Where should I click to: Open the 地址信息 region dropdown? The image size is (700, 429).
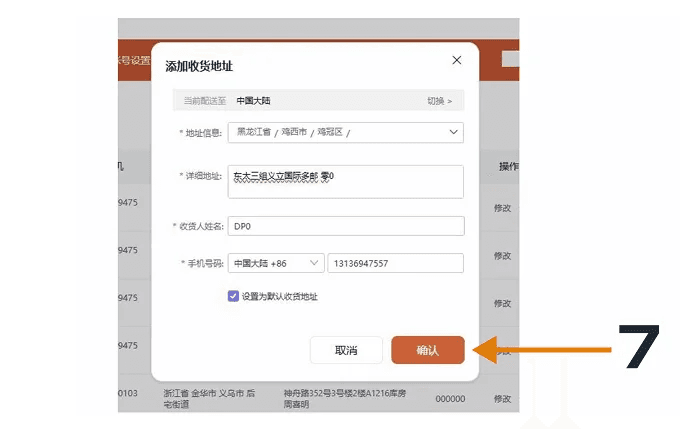click(x=346, y=133)
